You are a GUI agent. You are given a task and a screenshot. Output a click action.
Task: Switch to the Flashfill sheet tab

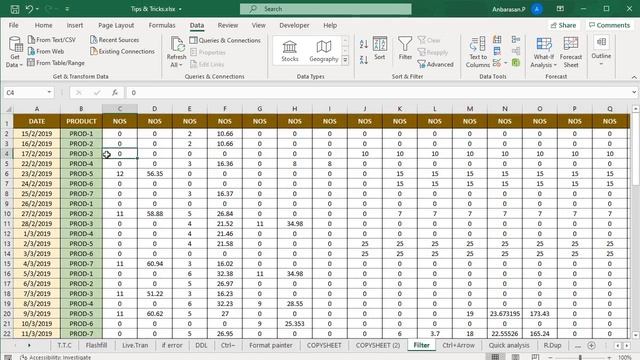click(96, 345)
